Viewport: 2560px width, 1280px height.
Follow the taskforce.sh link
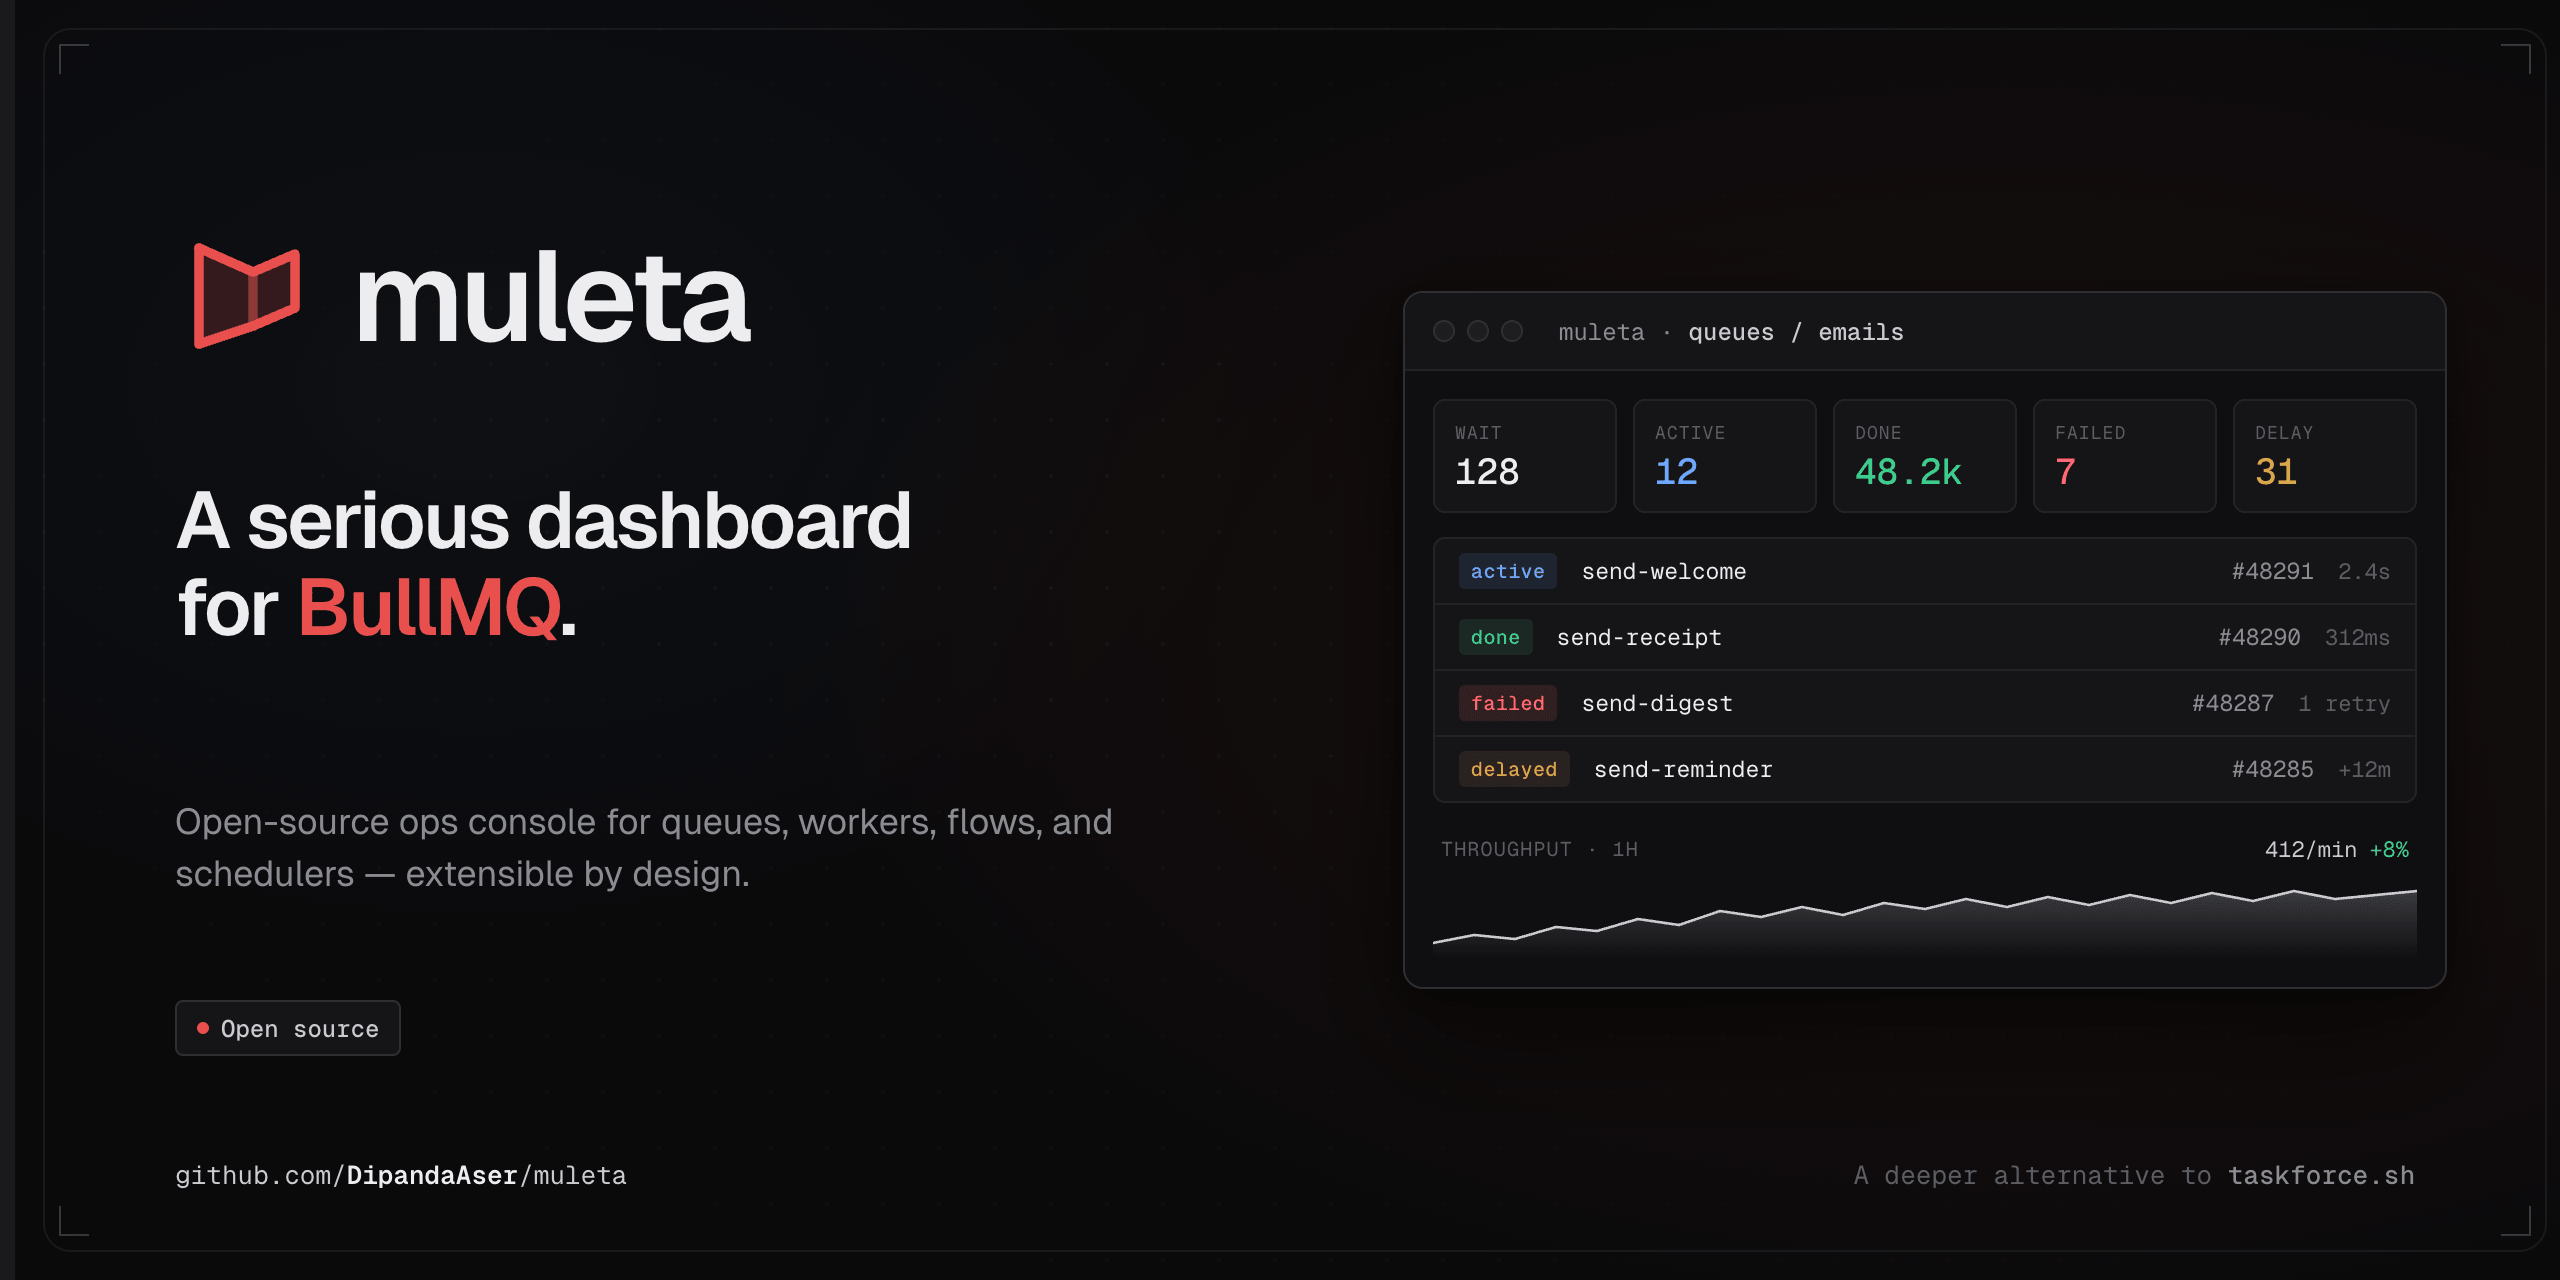(x=2320, y=1175)
